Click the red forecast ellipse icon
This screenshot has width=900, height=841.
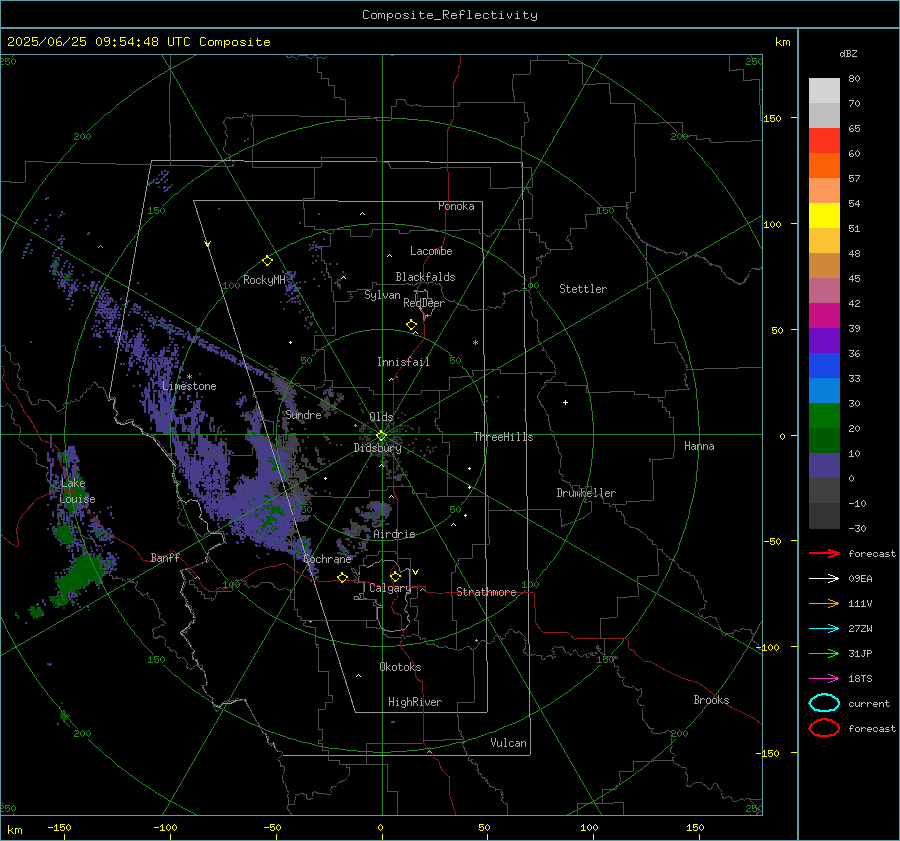coord(824,728)
